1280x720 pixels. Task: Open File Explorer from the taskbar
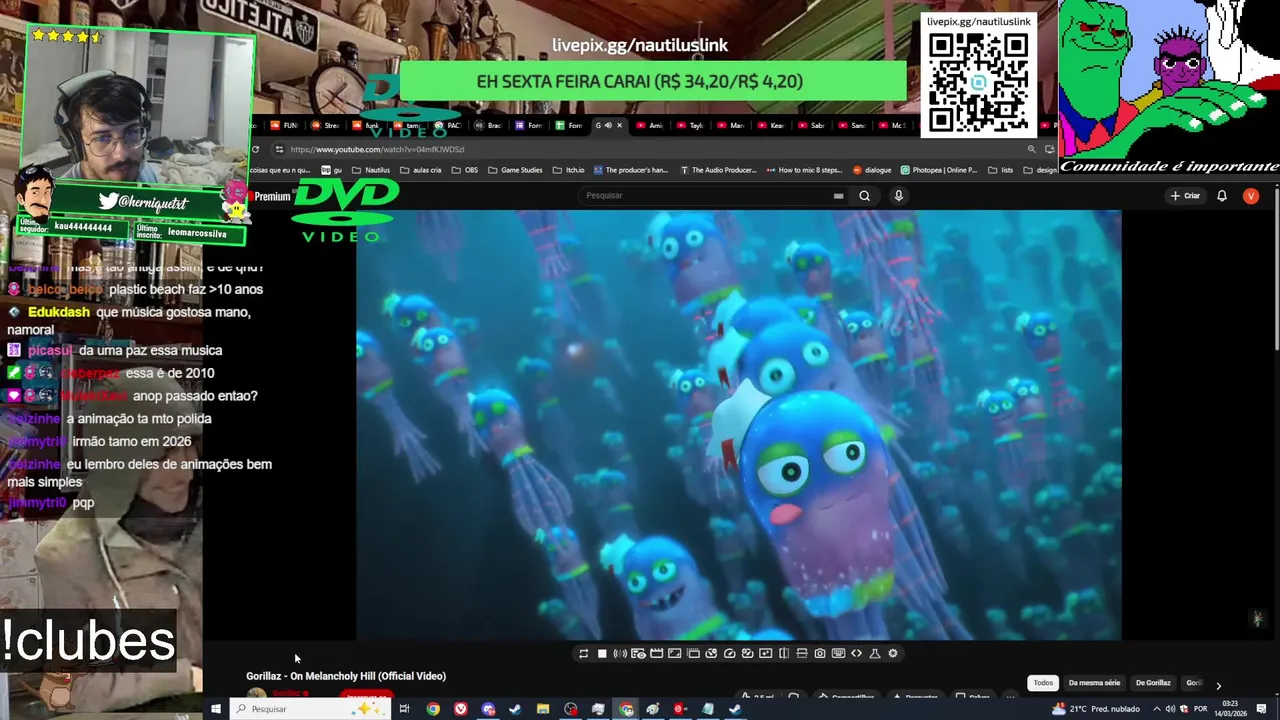[x=543, y=709]
